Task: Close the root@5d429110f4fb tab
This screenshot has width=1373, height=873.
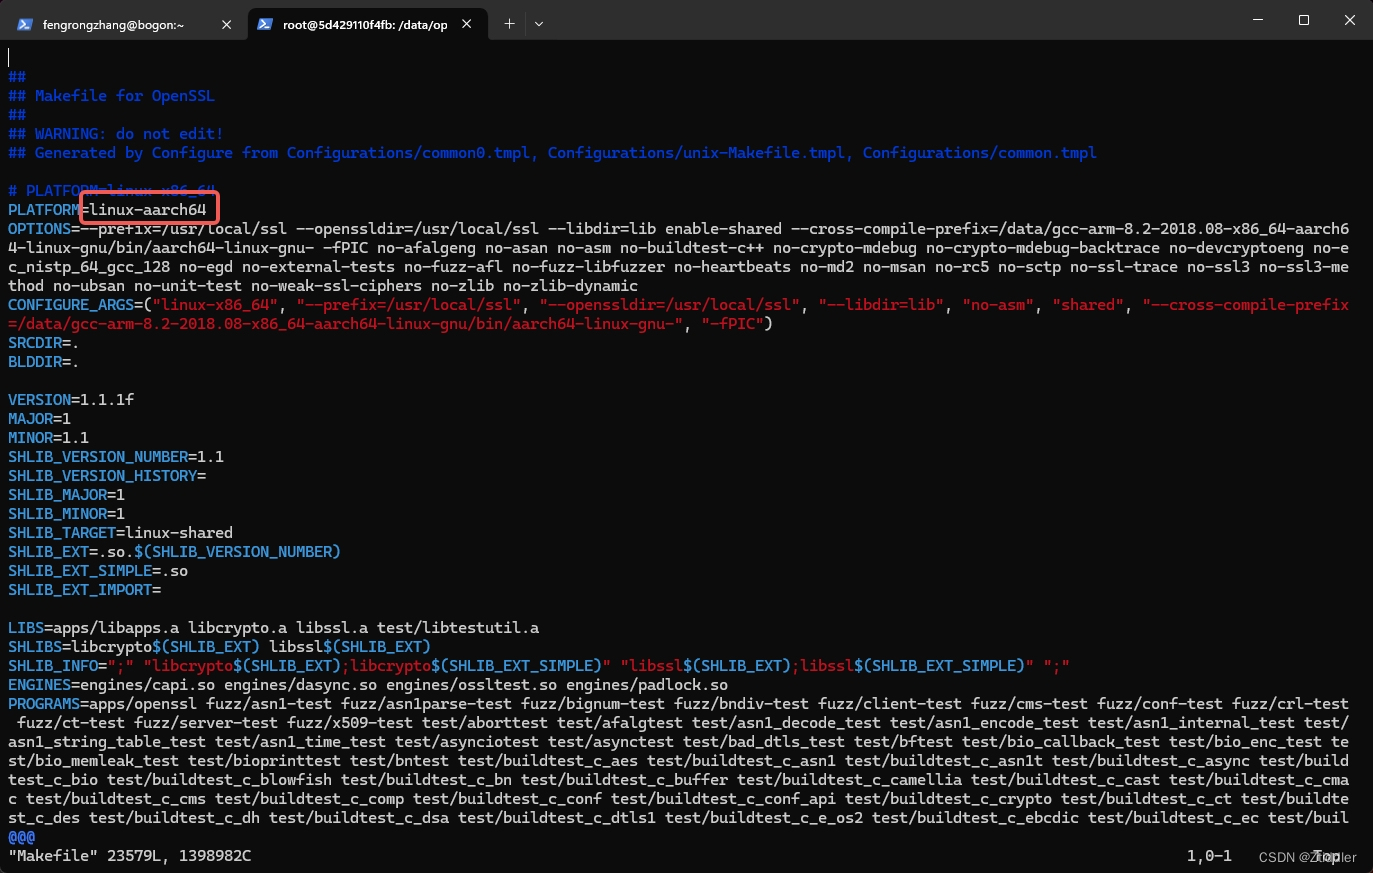Action: coord(466,24)
